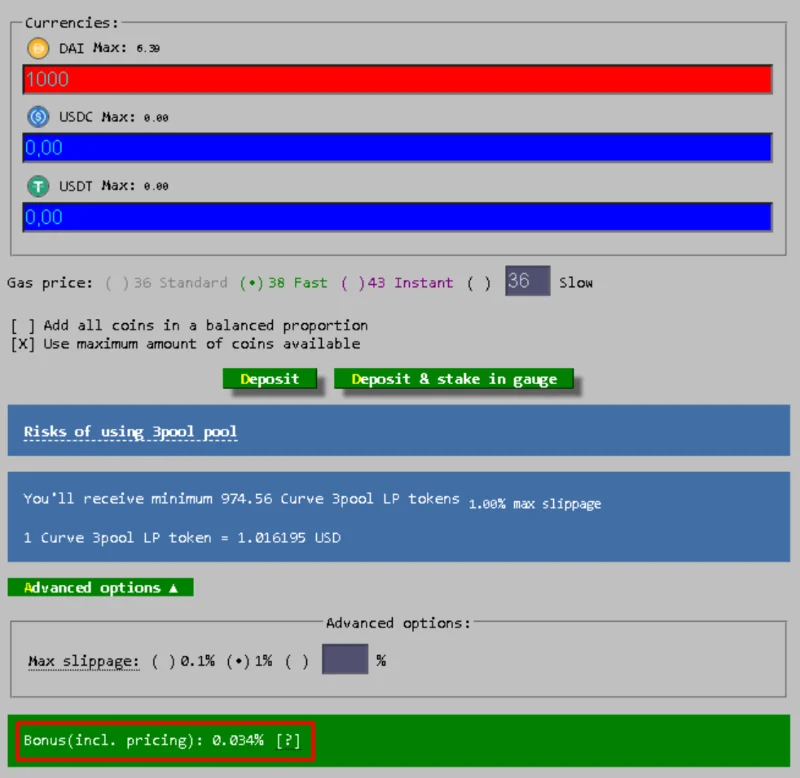Click the custom slippage percentage input box
The height and width of the screenshot is (778, 800).
pos(345,659)
